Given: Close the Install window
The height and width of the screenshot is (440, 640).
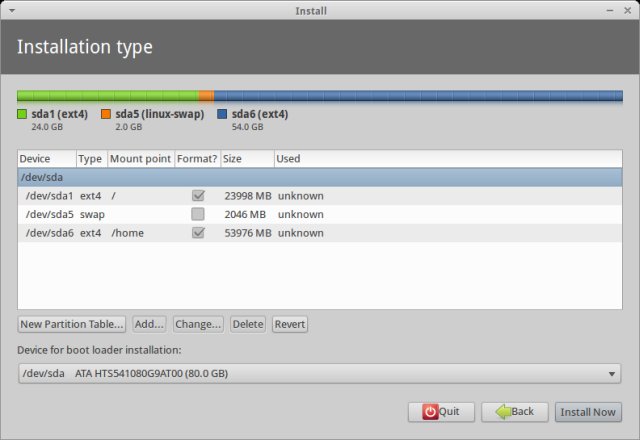Looking at the screenshot, I should click(x=628, y=11).
